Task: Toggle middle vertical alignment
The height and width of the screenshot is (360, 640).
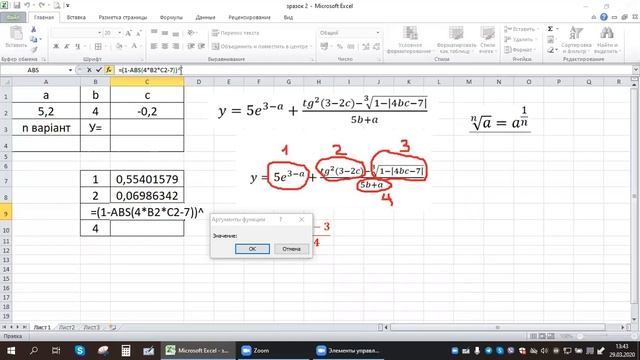Action: click(x=164, y=32)
